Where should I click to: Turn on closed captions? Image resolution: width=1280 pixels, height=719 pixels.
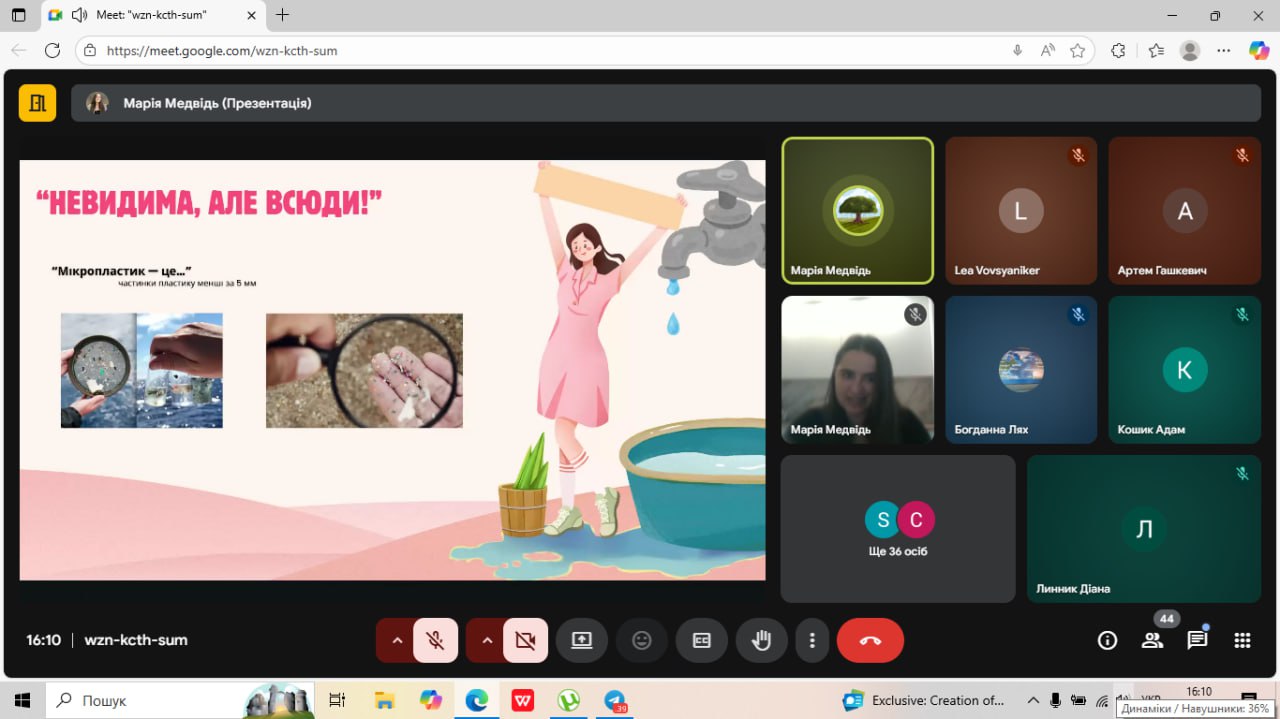click(701, 641)
